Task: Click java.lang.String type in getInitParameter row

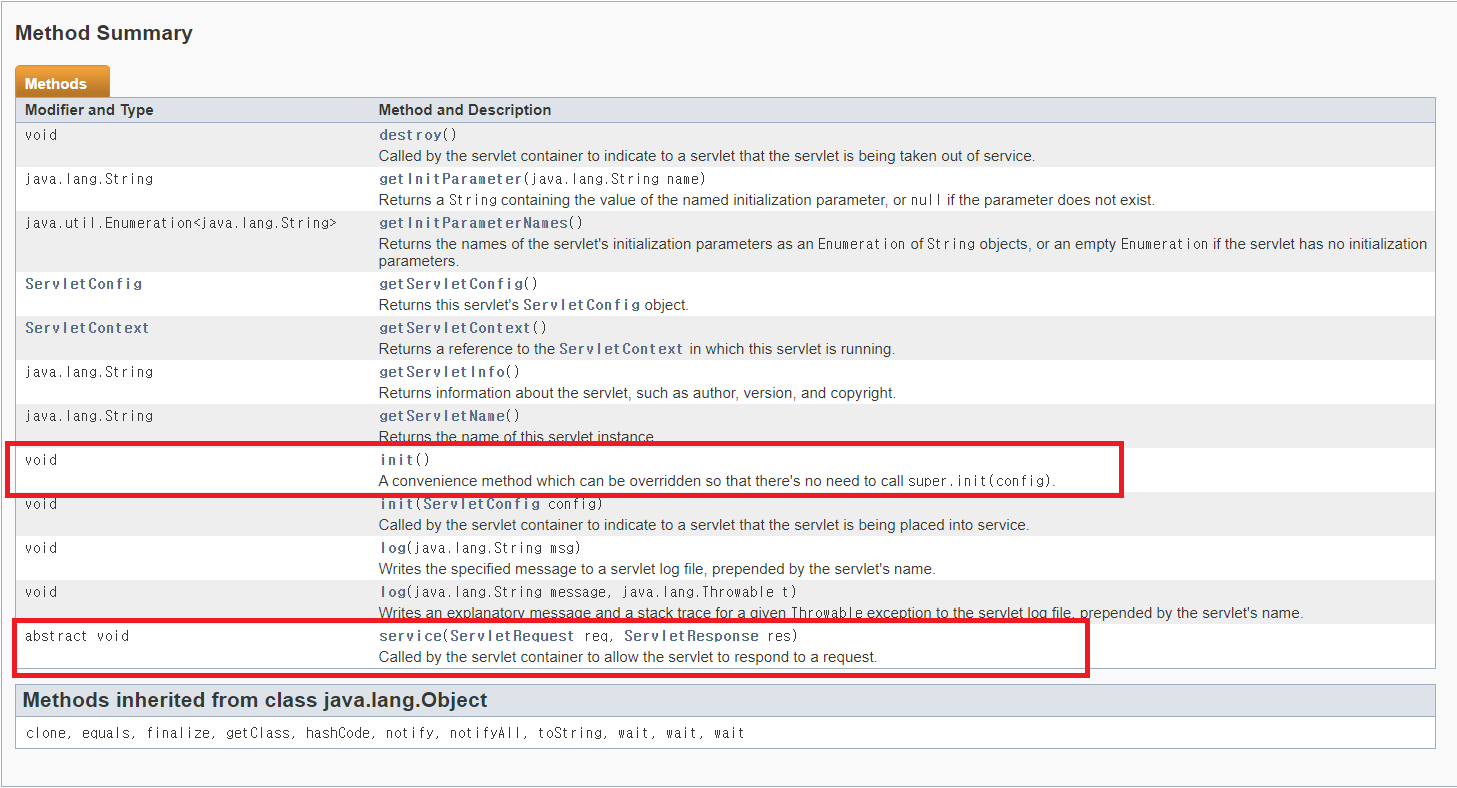Action: pos(89,179)
